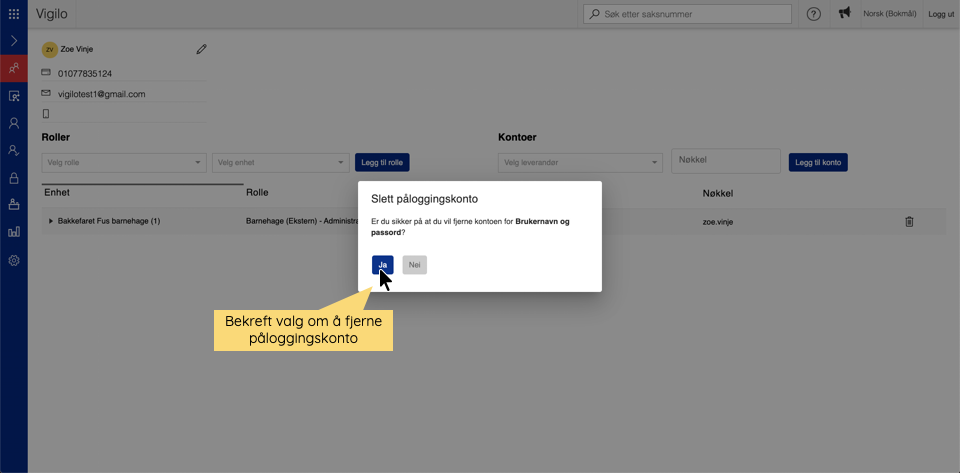The width and height of the screenshot is (960, 473).
Task: Click Logg ut to sign out
Action: tap(941, 14)
